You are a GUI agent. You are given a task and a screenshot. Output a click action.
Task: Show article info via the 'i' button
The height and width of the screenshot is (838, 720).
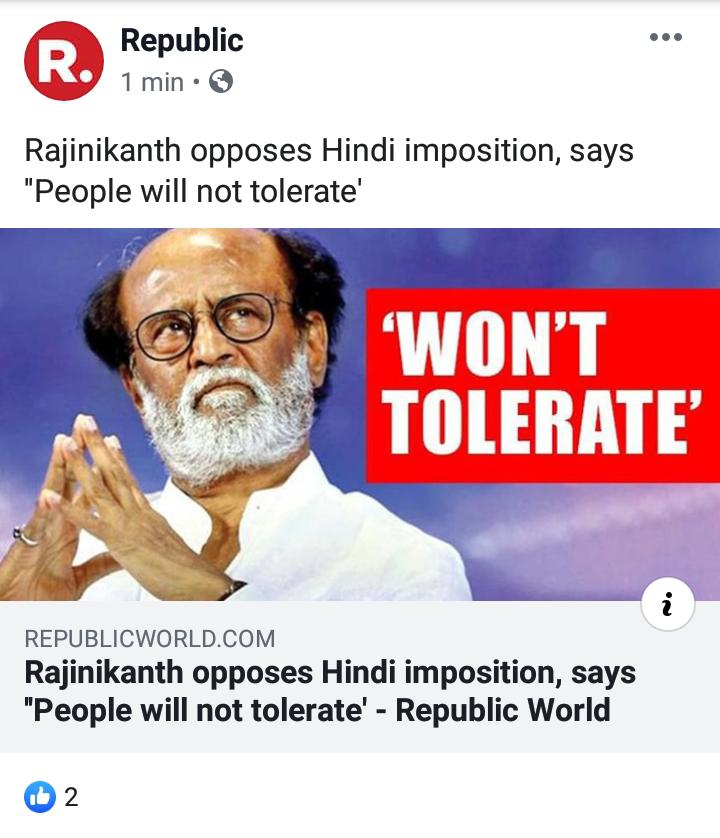pyautogui.click(x=668, y=604)
